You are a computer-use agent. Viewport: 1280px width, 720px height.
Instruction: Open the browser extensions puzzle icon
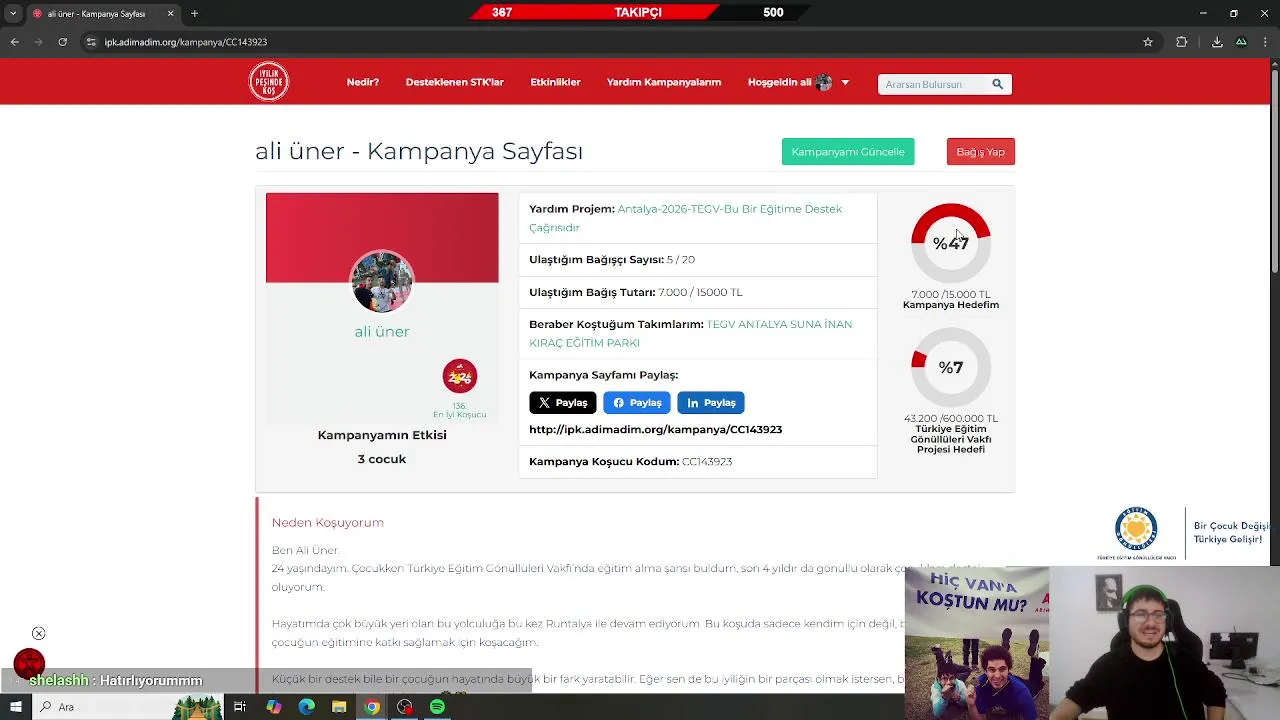pos(1182,42)
